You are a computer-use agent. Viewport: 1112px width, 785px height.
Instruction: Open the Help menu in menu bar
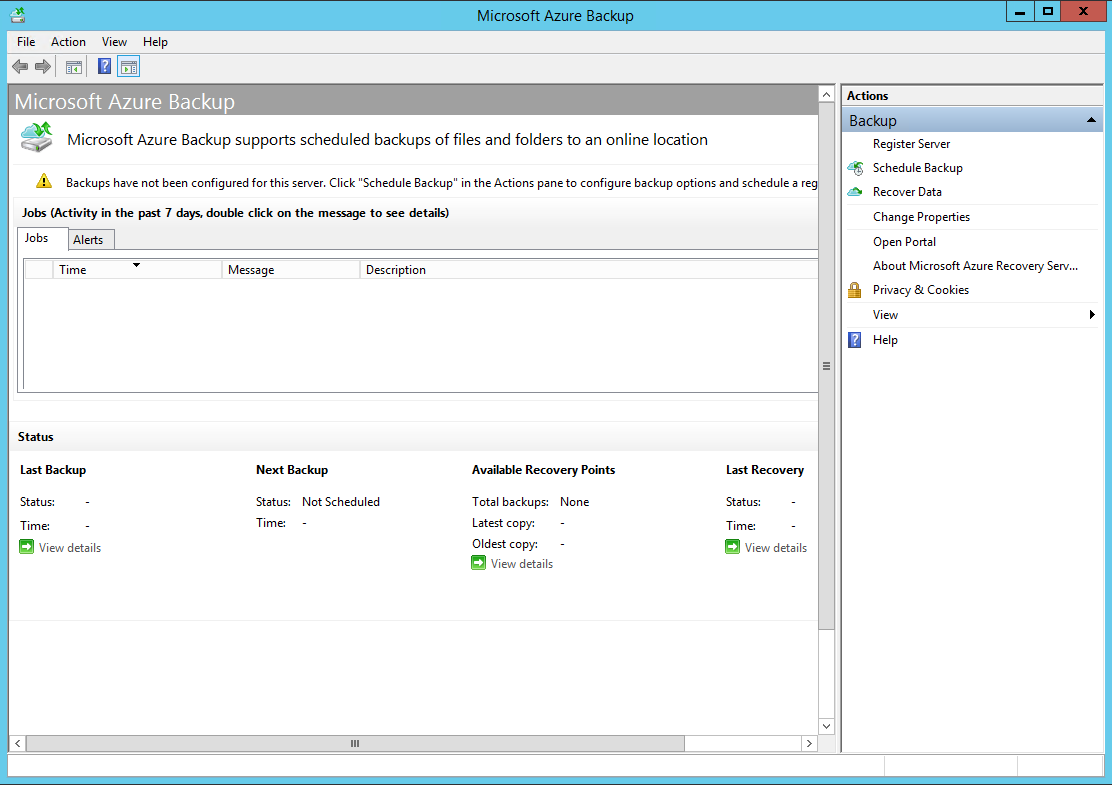(x=155, y=42)
